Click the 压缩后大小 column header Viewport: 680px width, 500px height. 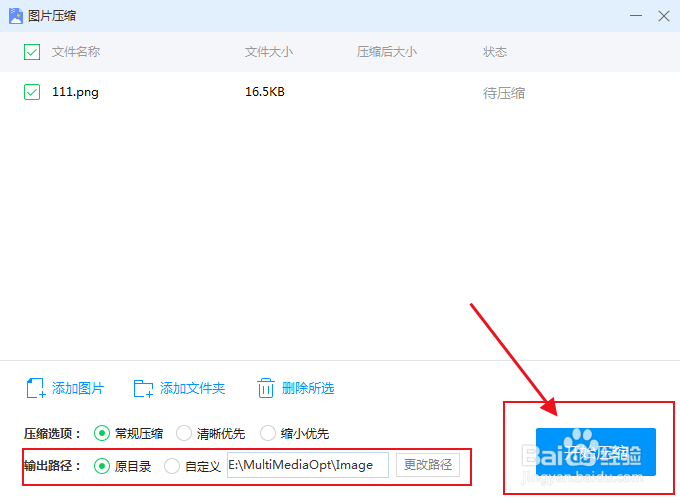tap(387, 52)
